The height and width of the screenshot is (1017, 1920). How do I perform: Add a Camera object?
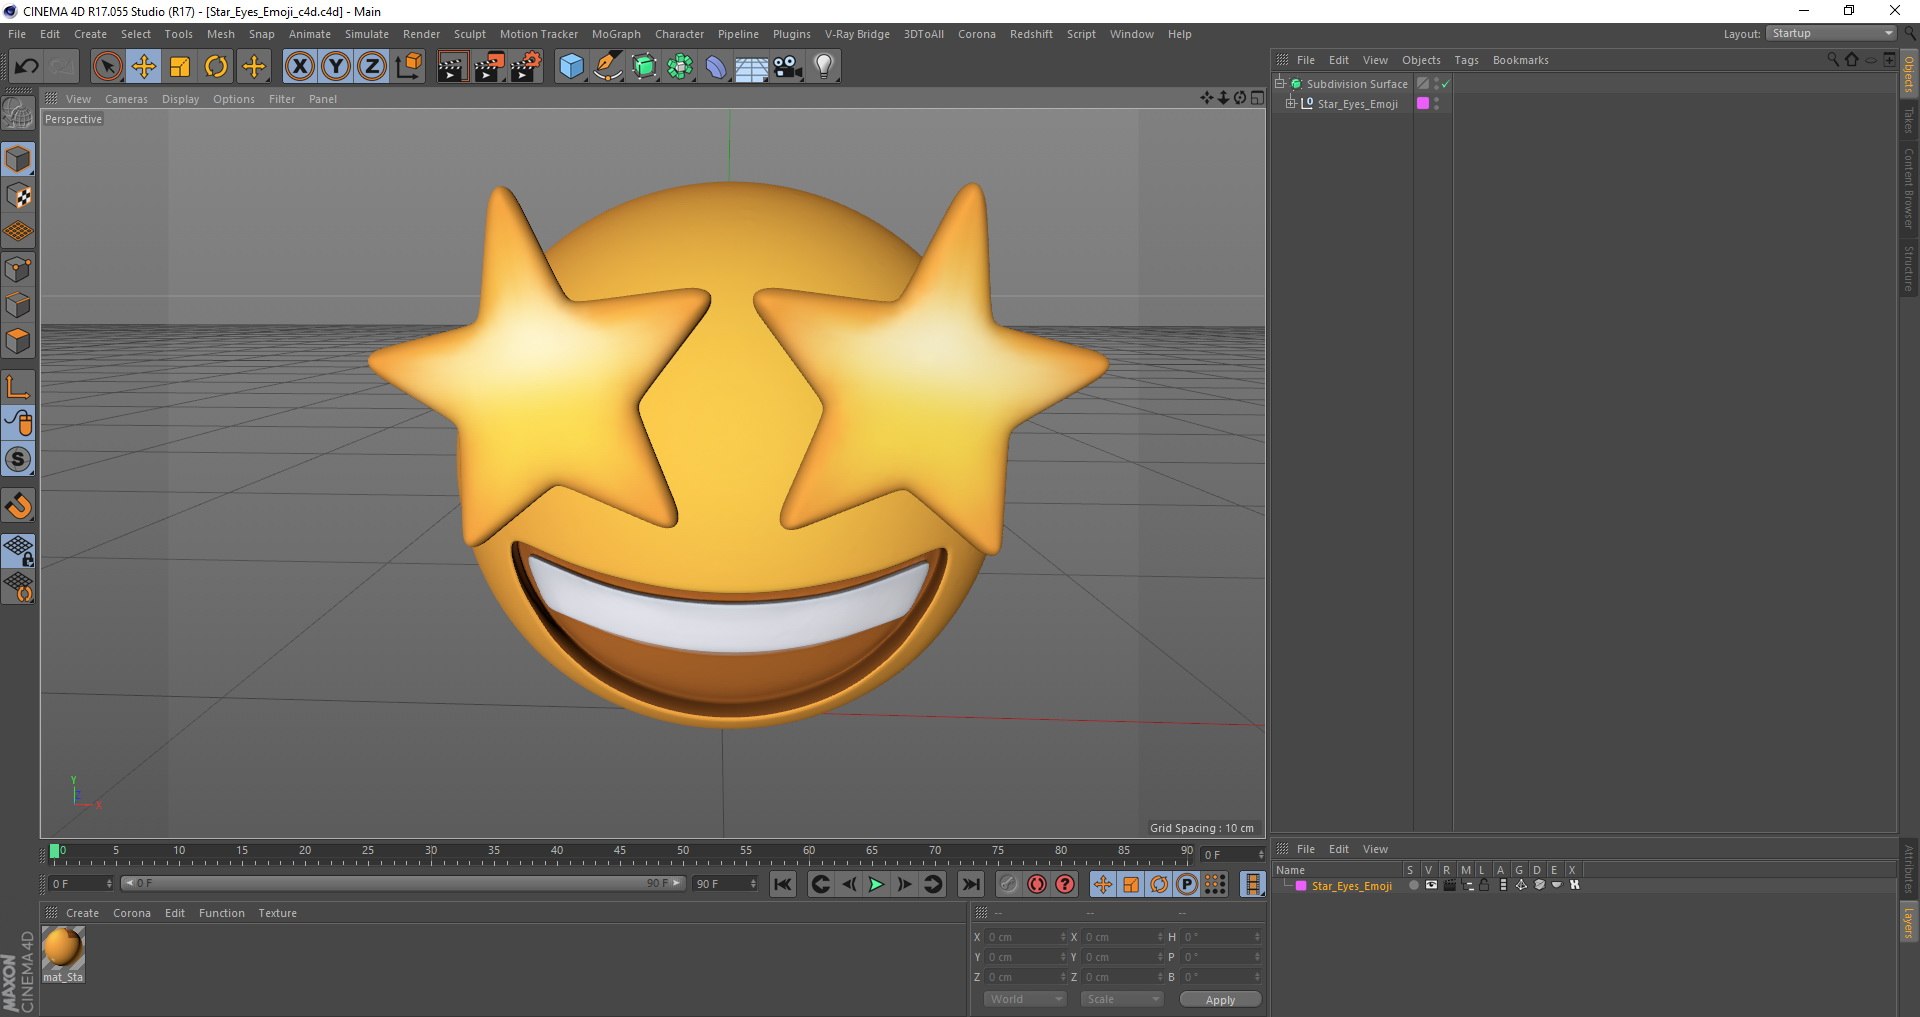coord(788,67)
